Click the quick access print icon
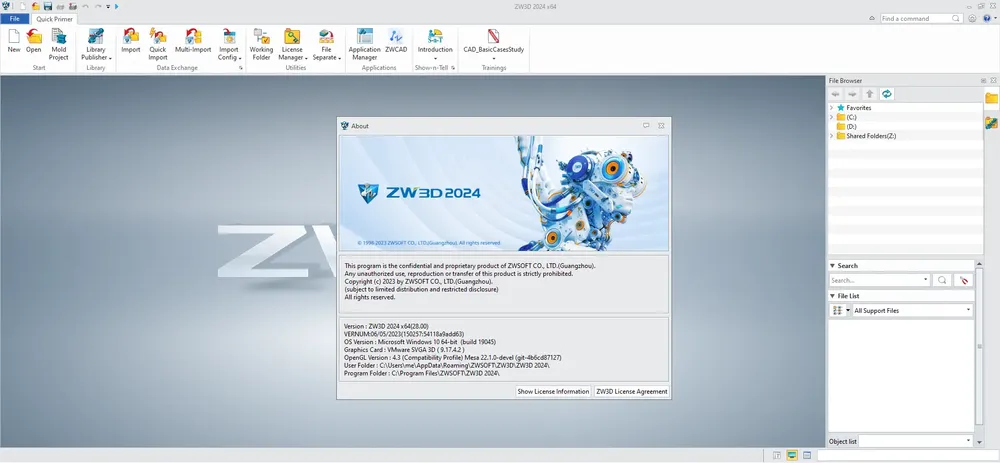The image size is (1000, 463). click(61, 6)
